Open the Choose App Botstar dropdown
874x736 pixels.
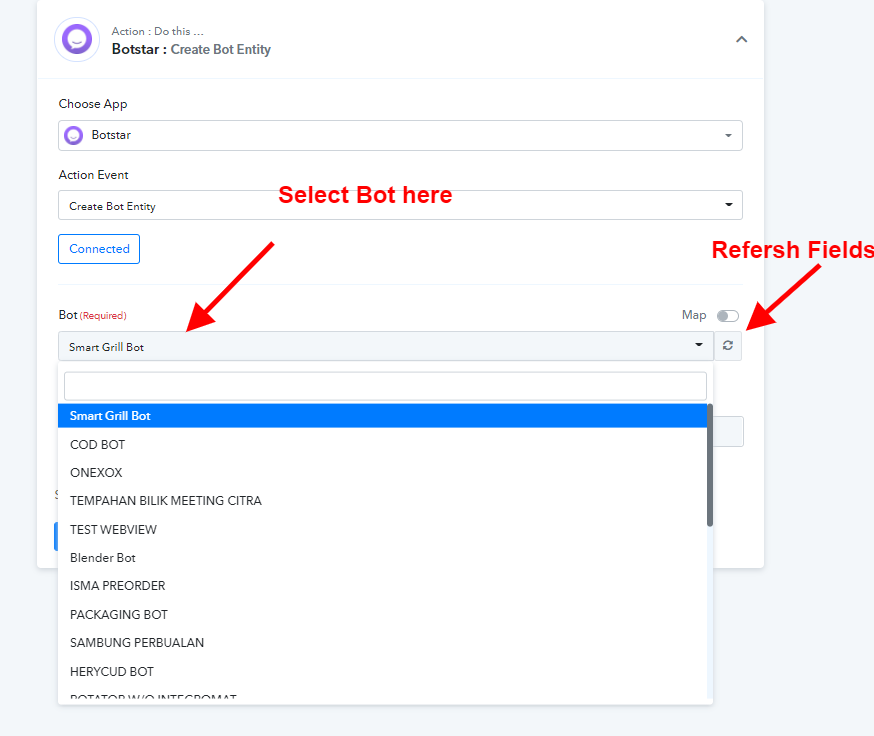pyautogui.click(x=400, y=135)
